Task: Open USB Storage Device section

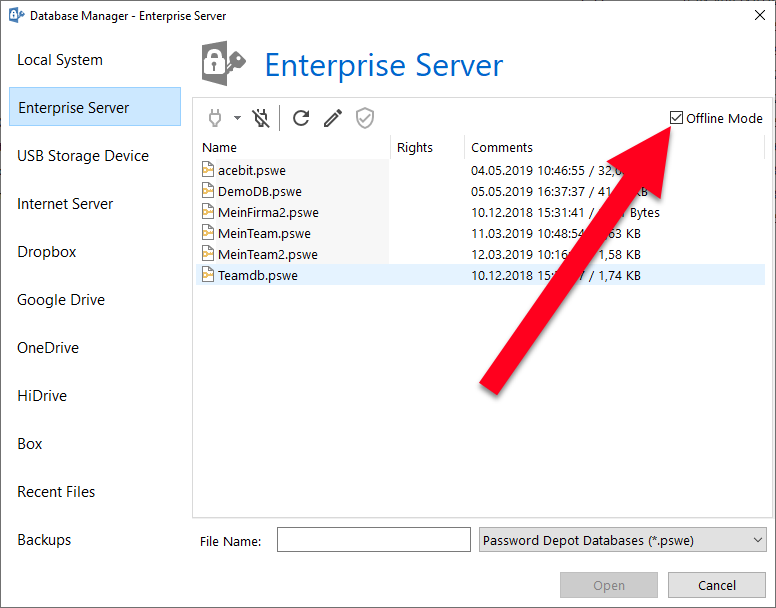Action: point(95,156)
